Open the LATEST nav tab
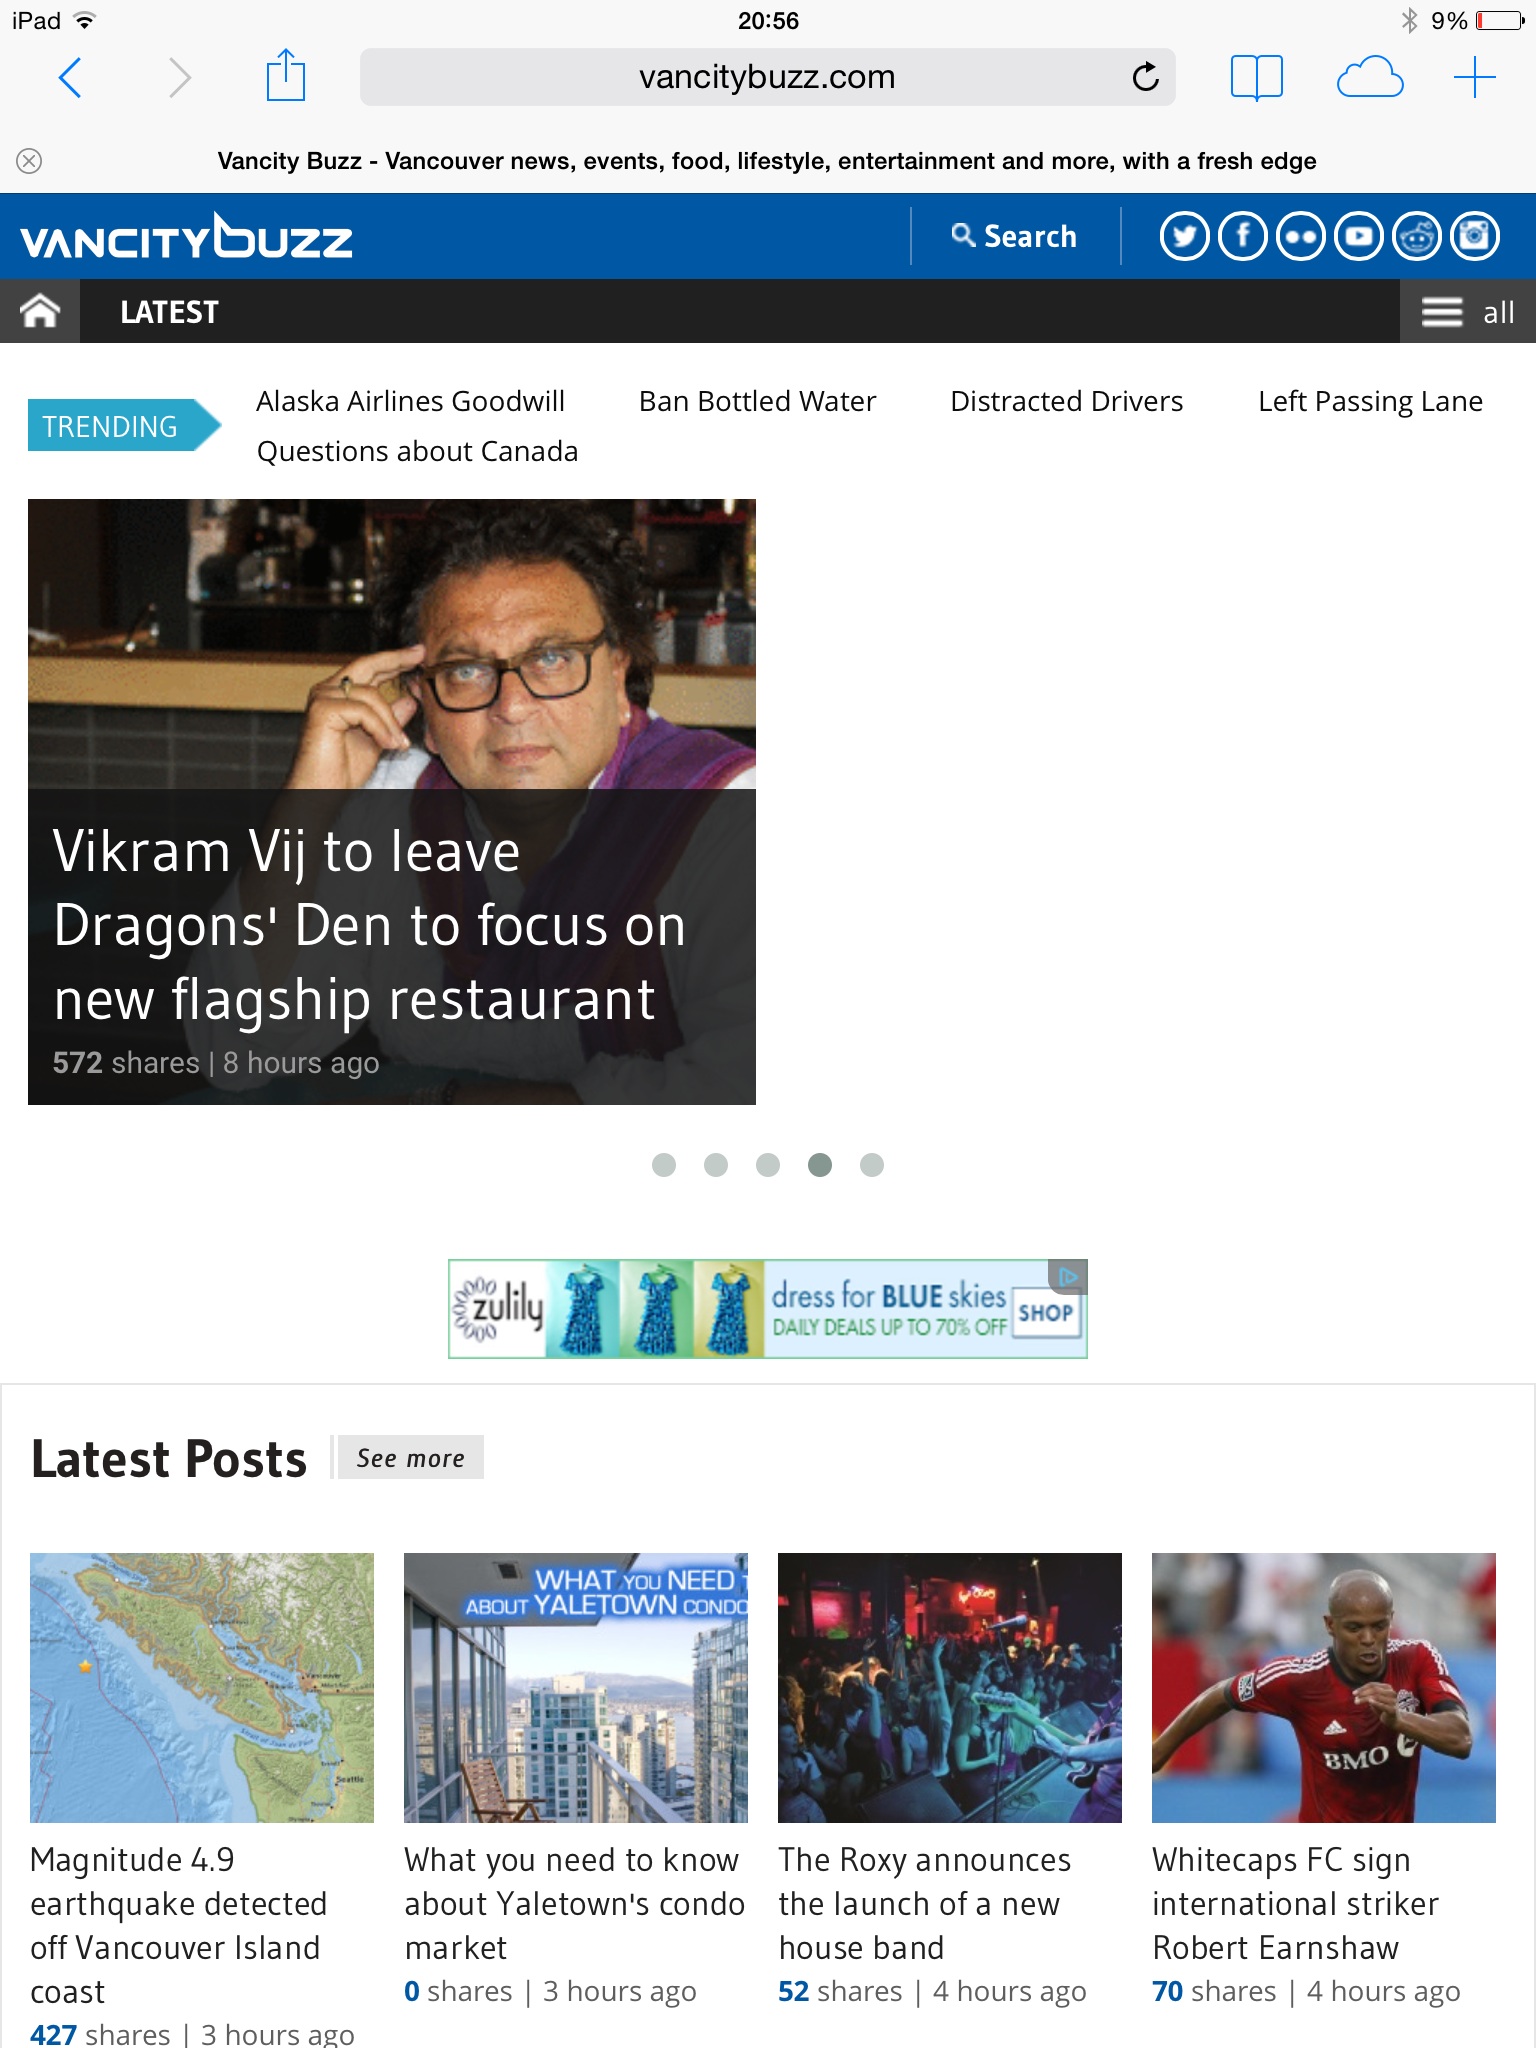 pos(169,312)
